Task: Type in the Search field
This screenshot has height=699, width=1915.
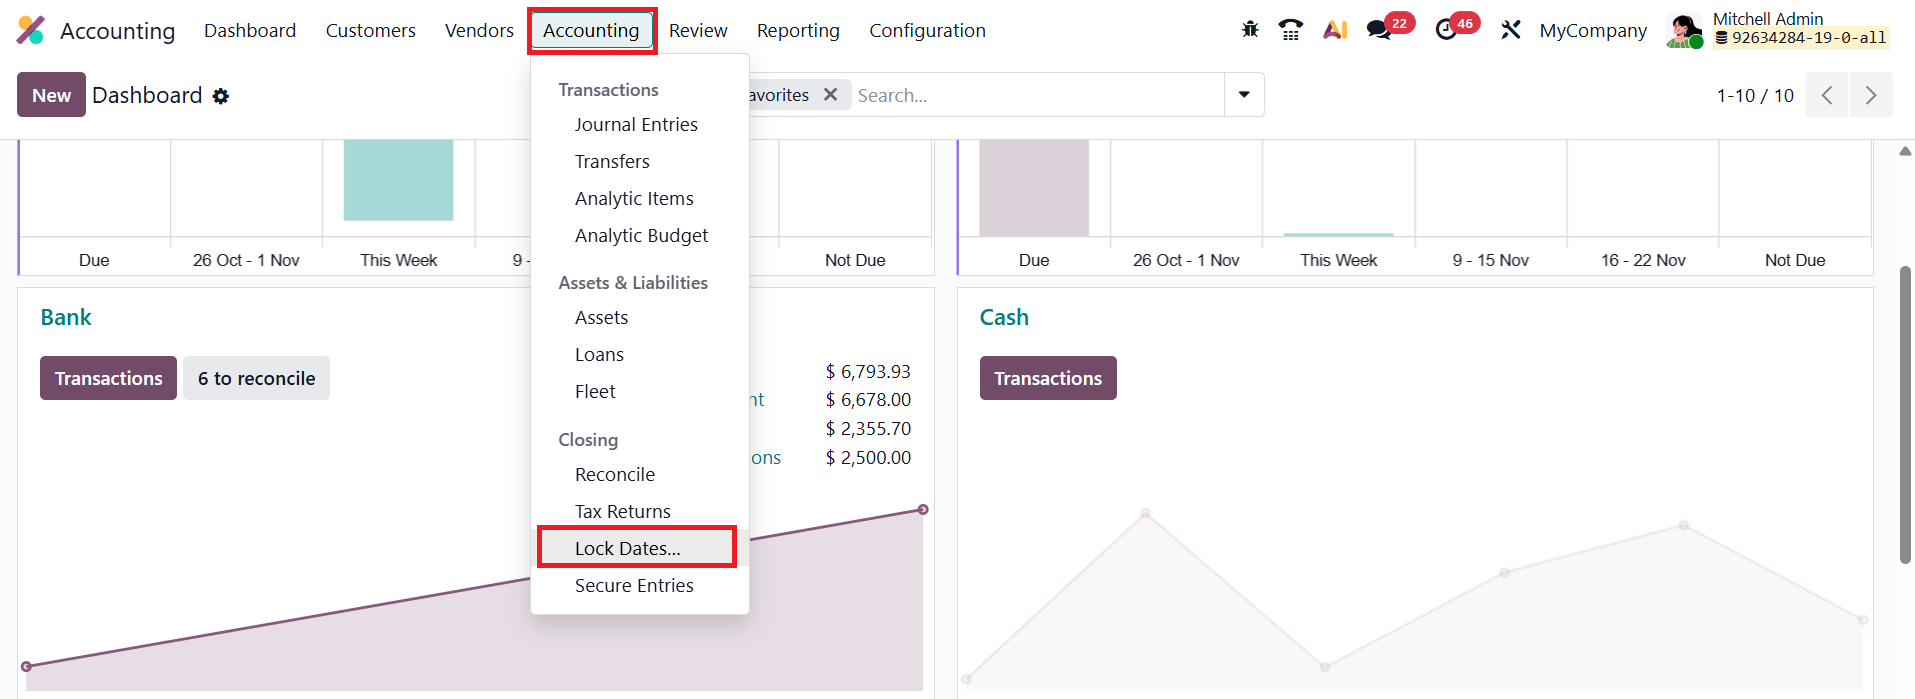Action: 1035,95
